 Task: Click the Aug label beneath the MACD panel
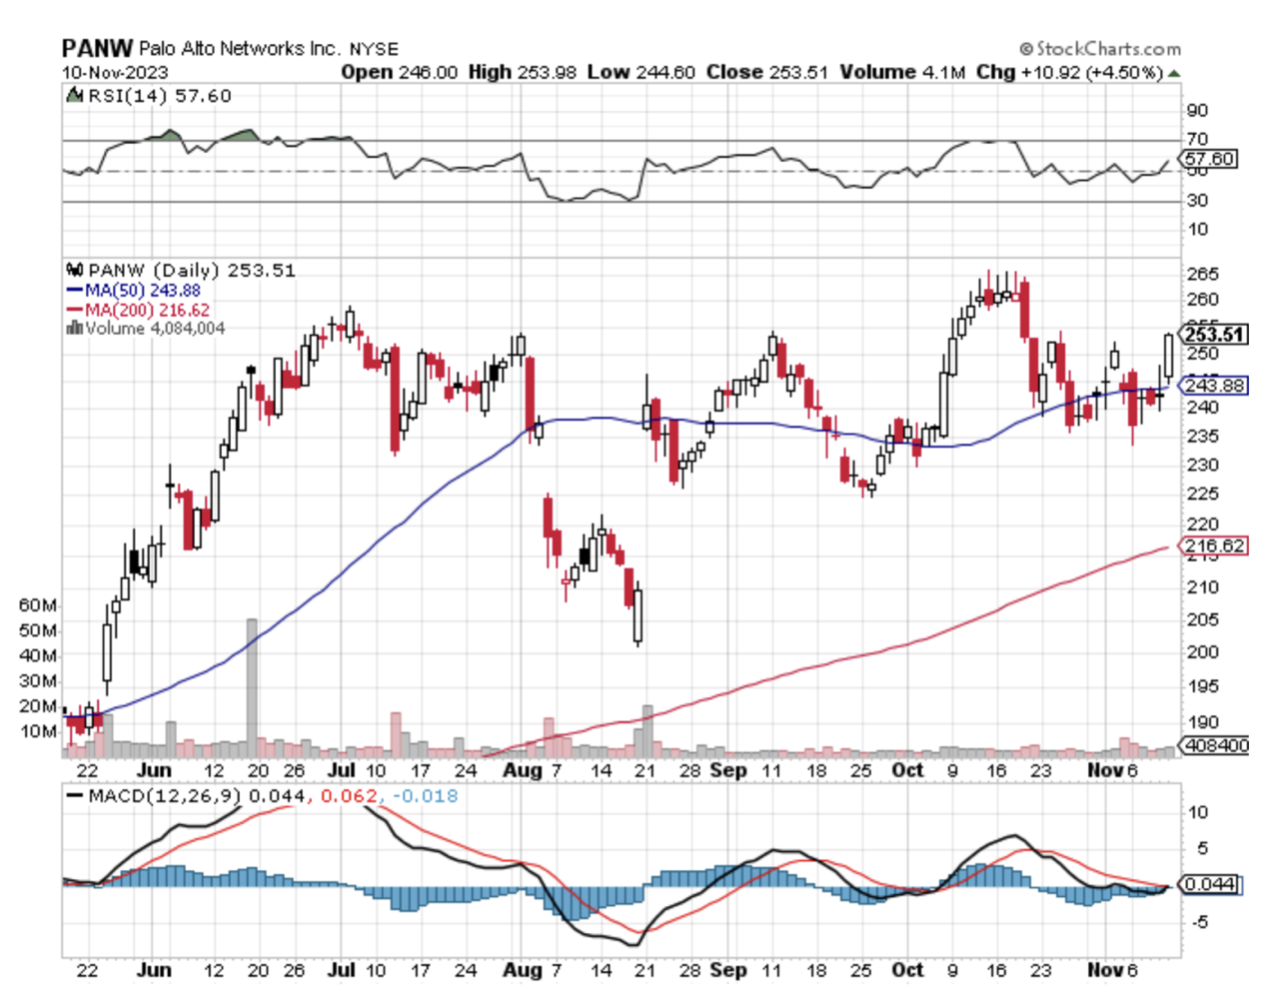point(522,970)
